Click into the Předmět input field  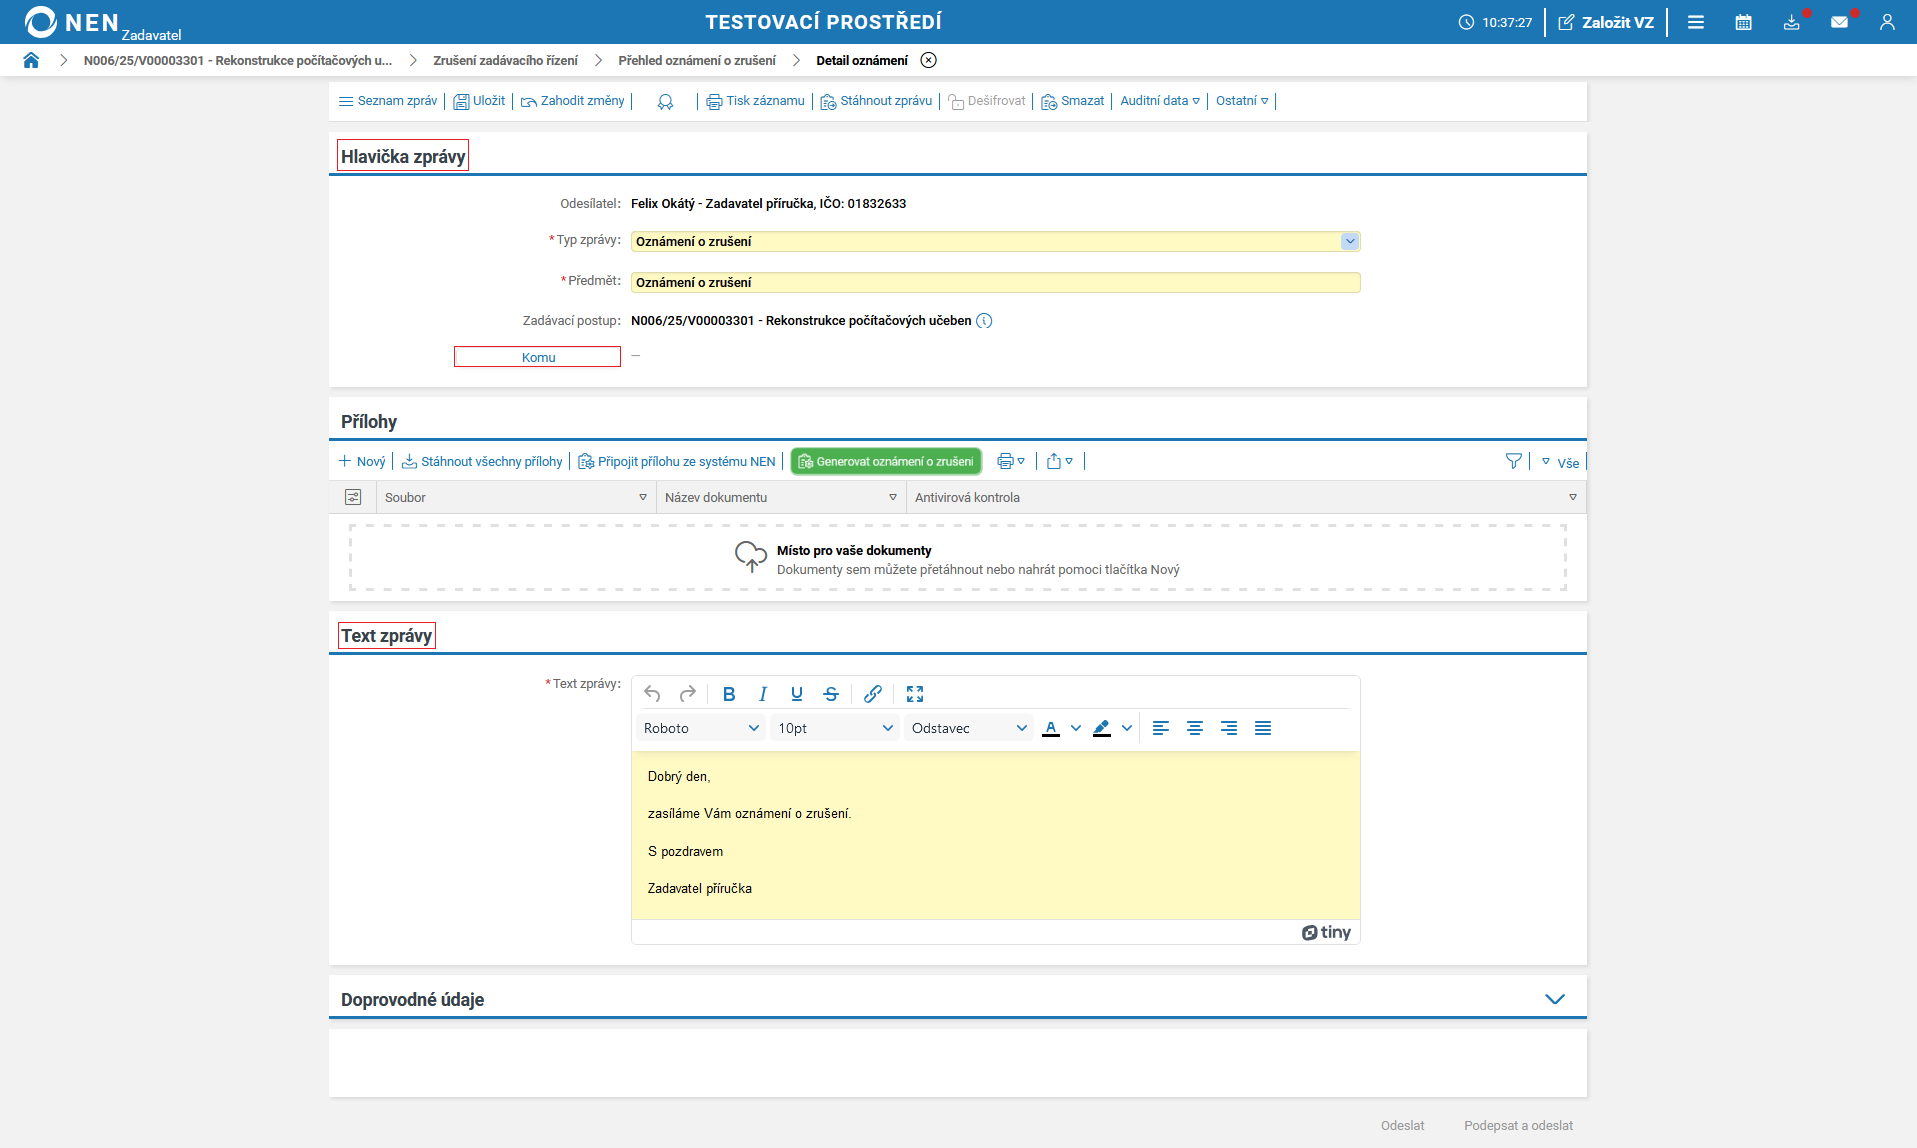click(995, 283)
